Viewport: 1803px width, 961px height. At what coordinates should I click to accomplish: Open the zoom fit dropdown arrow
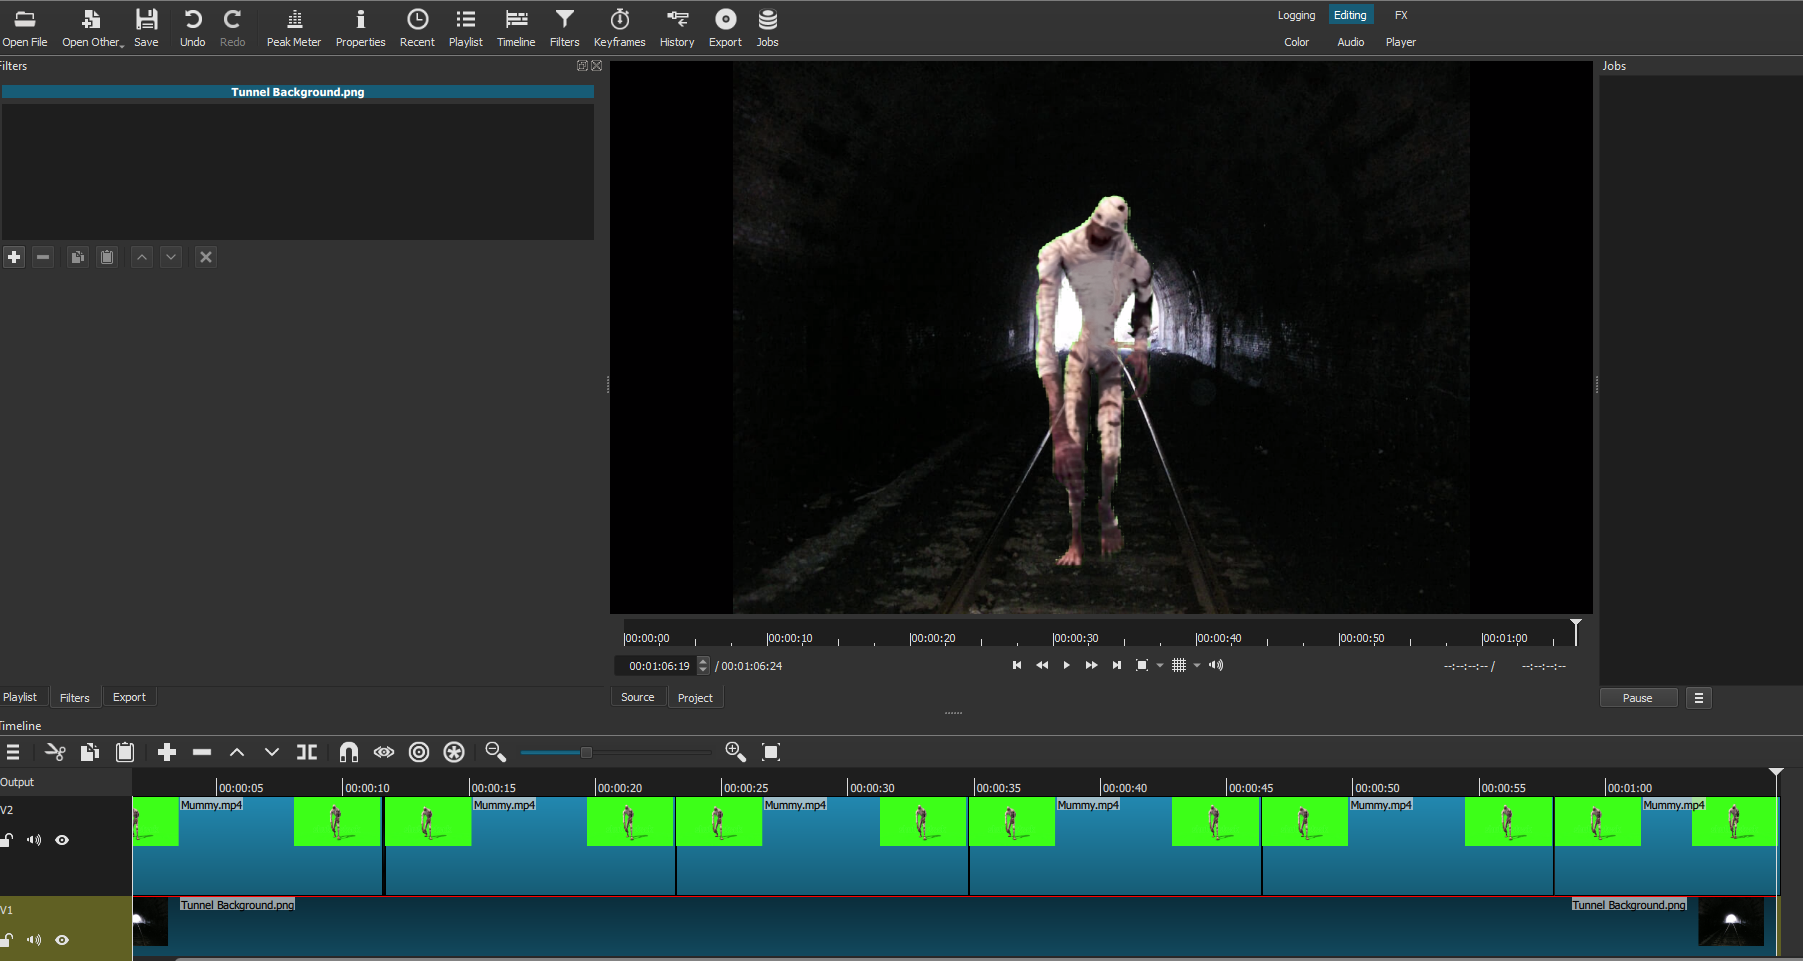tap(1159, 664)
